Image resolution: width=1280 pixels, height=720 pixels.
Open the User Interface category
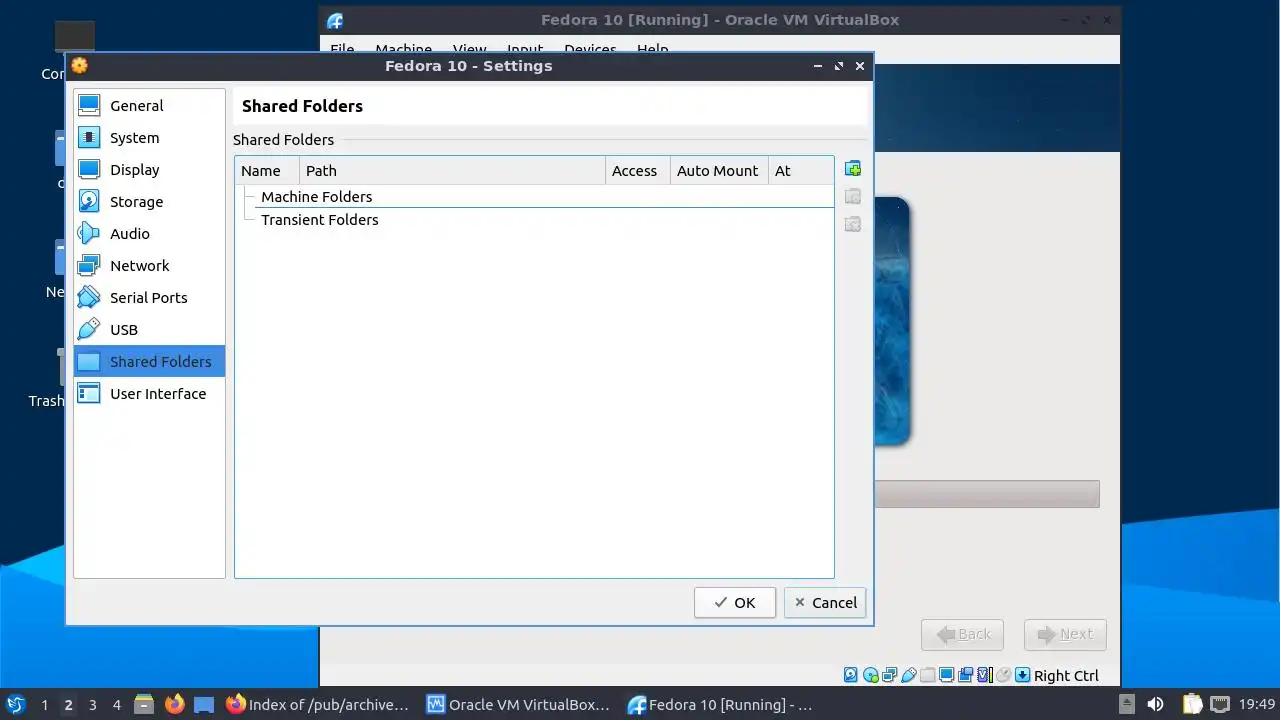tap(150, 394)
